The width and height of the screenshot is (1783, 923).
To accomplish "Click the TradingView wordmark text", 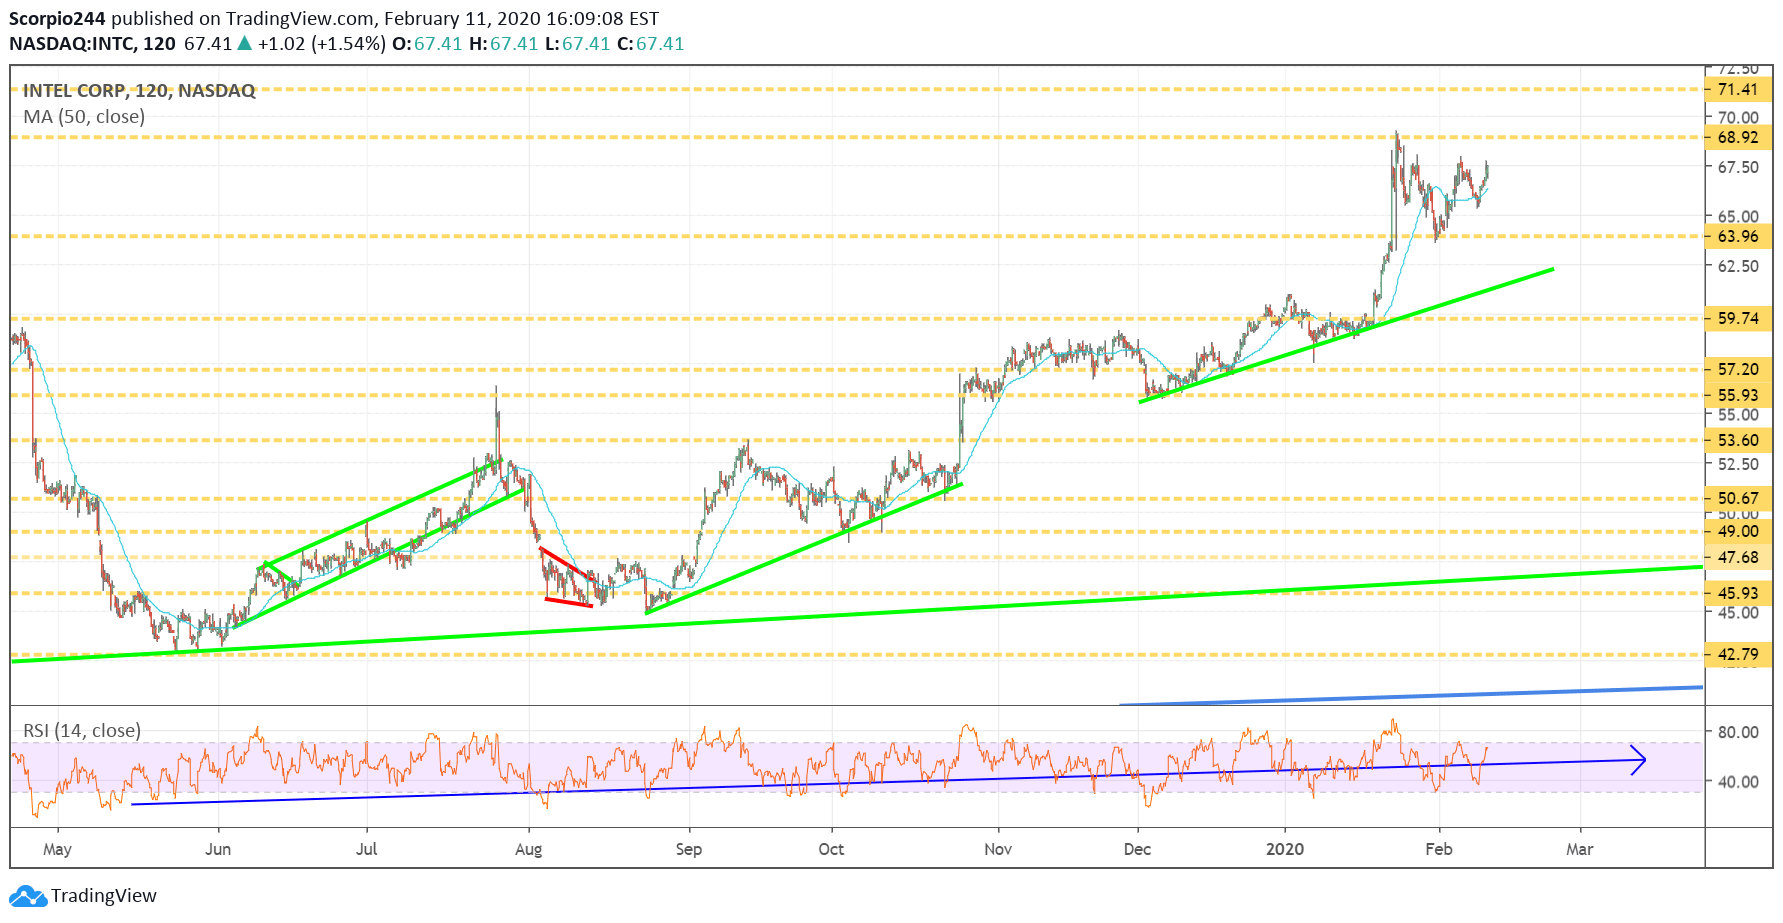I will (104, 895).
